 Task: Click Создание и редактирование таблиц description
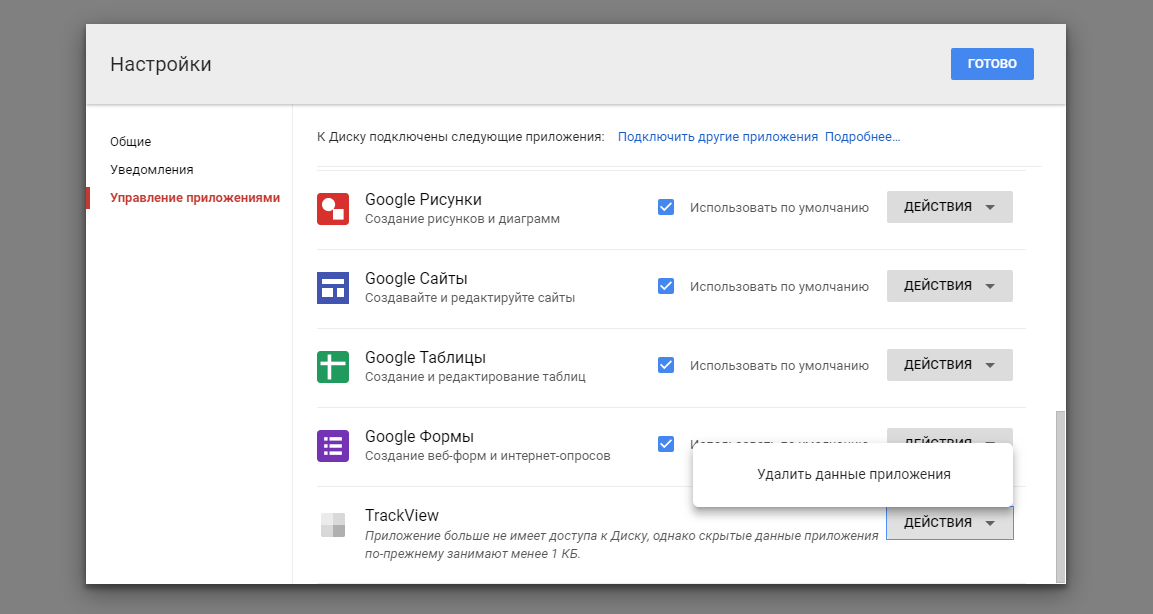475,377
